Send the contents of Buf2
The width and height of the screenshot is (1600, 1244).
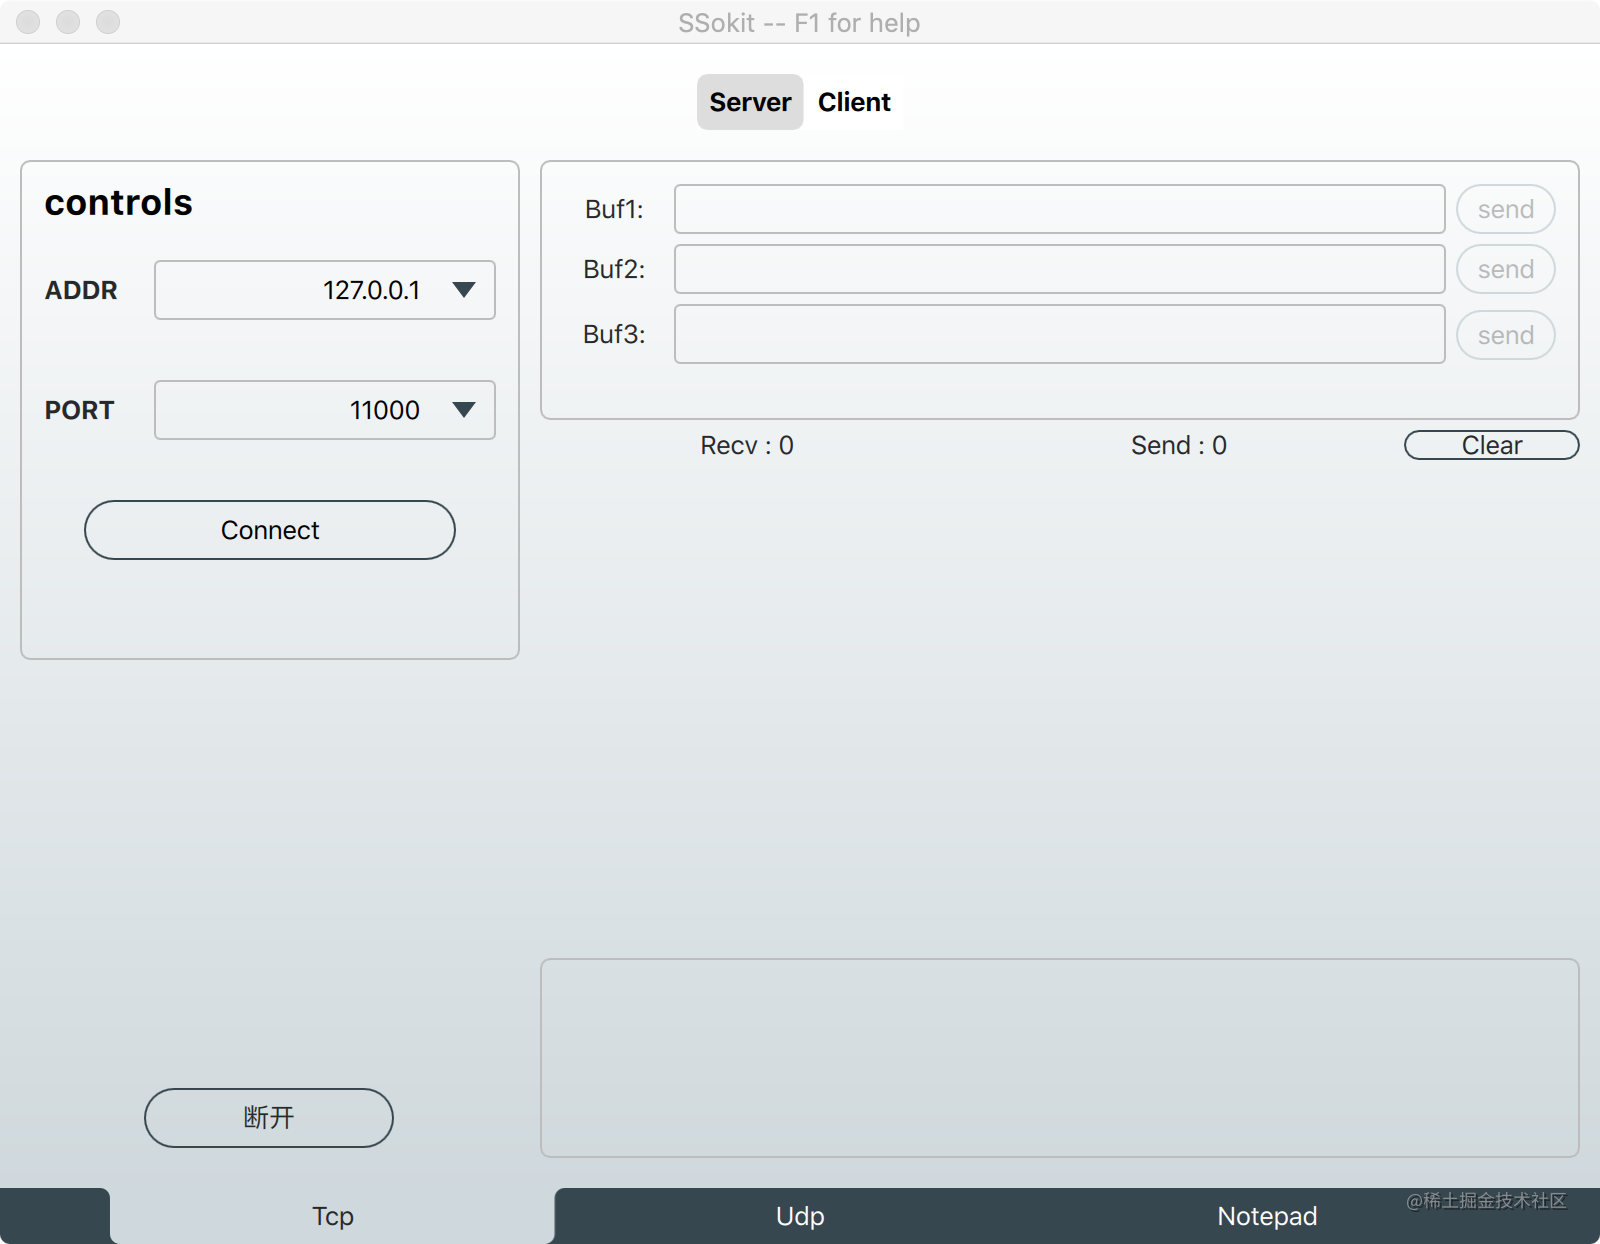coord(1504,269)
